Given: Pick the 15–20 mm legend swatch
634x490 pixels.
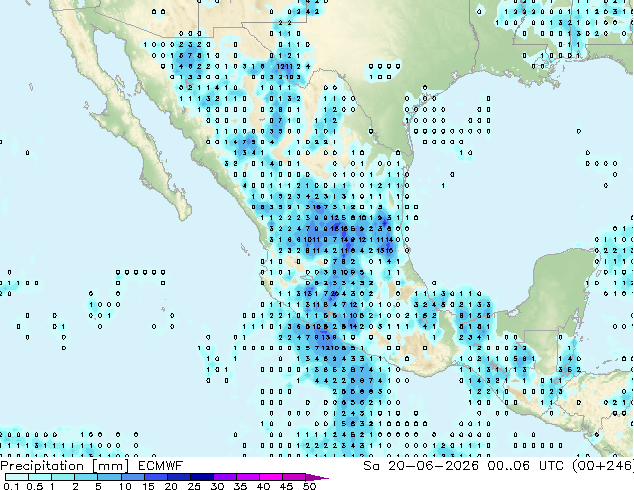Looking at the screenshot, I should click(x=155, y=477).
